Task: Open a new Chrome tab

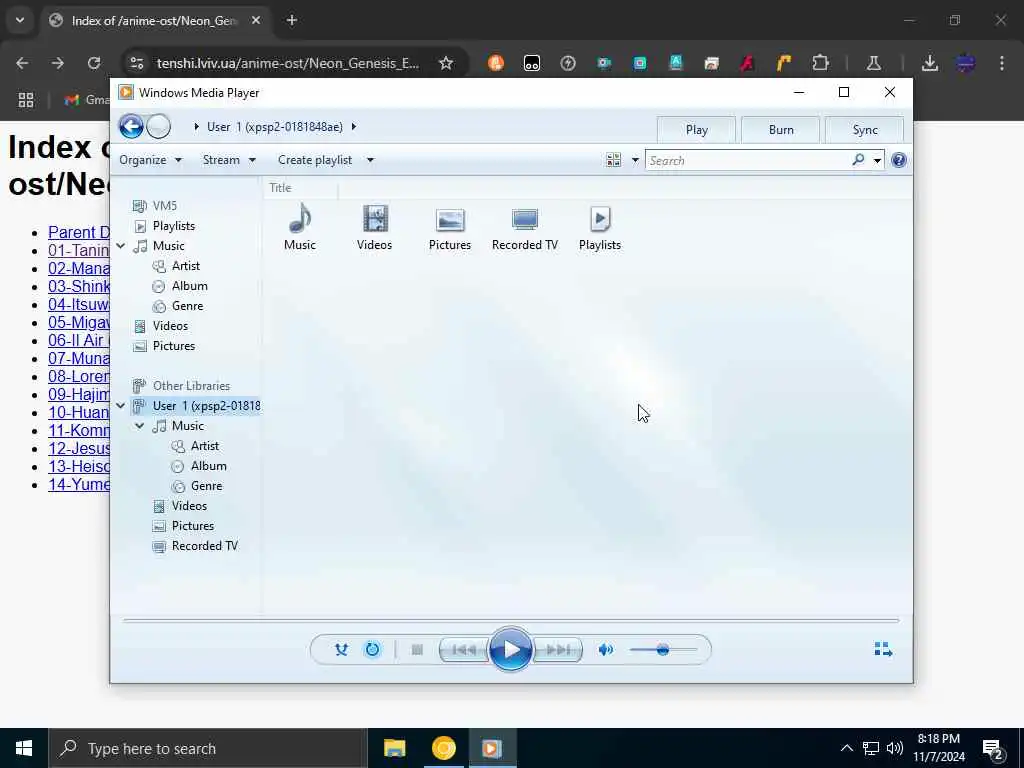Action: pos(292,21)
